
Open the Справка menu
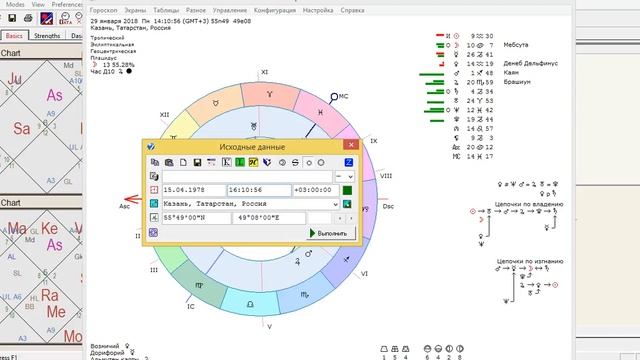352,10
